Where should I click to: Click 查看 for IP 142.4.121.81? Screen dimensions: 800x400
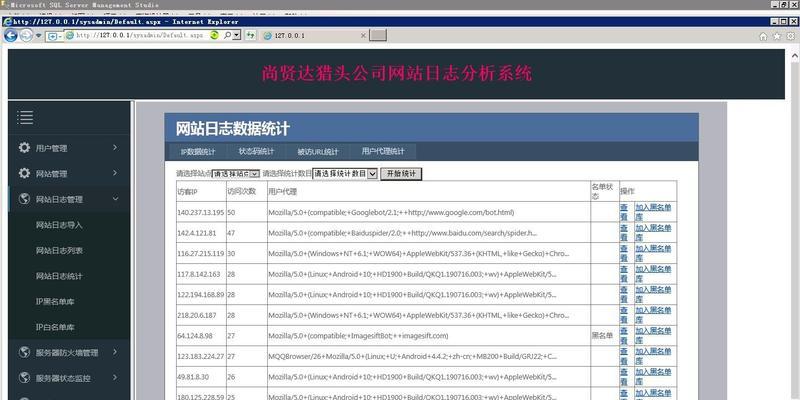(x=623, y=232)
